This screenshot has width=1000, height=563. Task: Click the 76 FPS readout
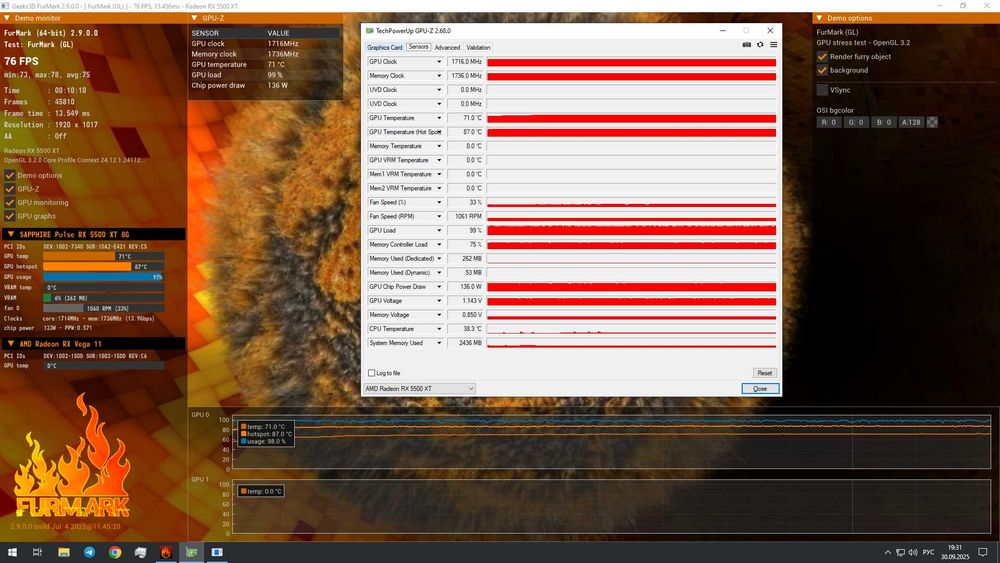pos(22,61)
